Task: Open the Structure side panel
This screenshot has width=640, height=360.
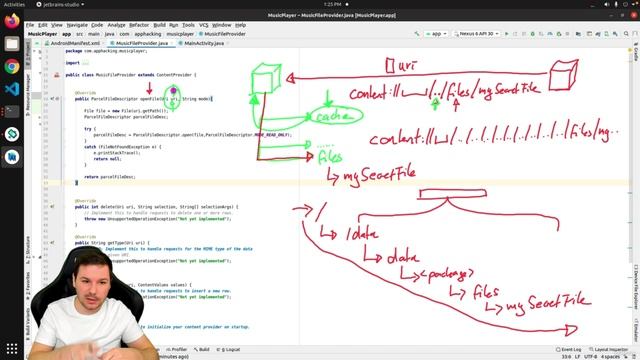Action: pos(28,249)
